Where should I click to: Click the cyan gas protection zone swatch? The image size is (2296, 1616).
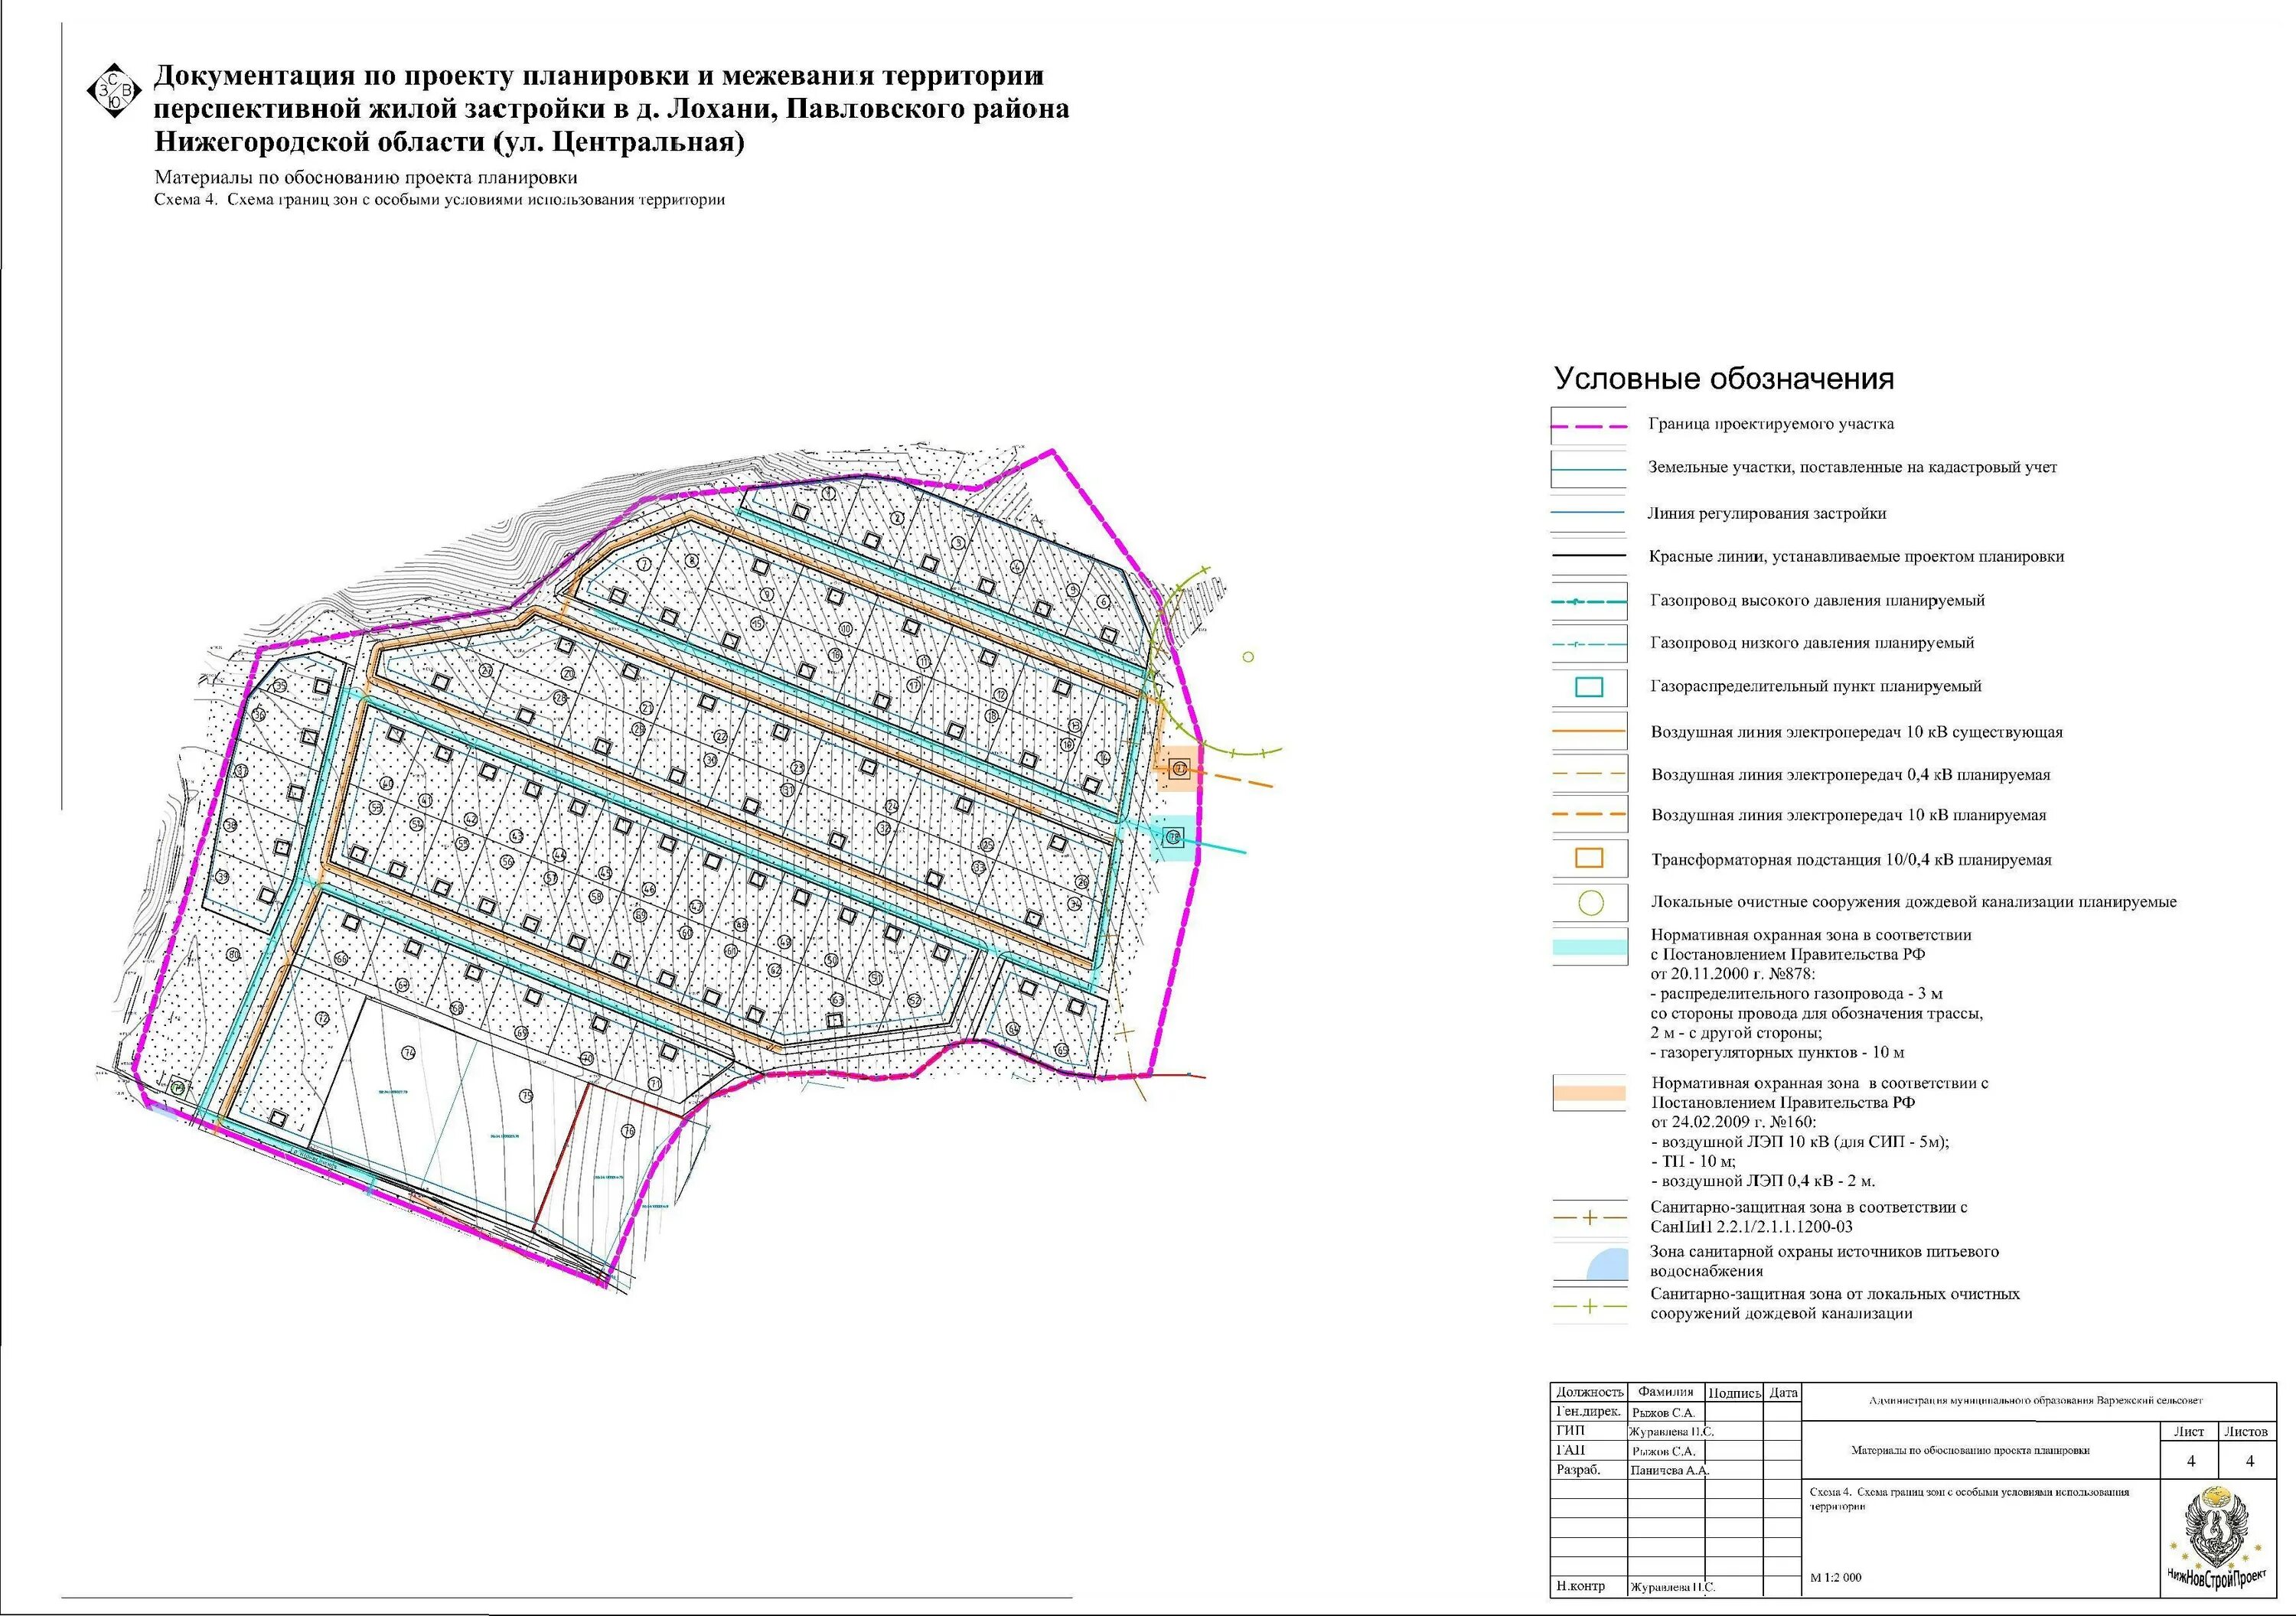coord(1589,948)
